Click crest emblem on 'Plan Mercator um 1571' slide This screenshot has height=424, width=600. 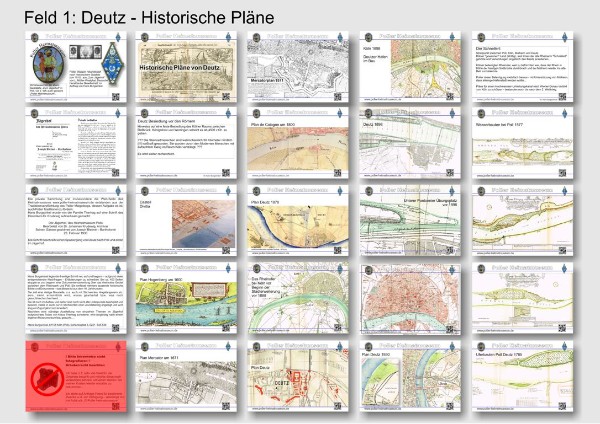pos(145,347)
